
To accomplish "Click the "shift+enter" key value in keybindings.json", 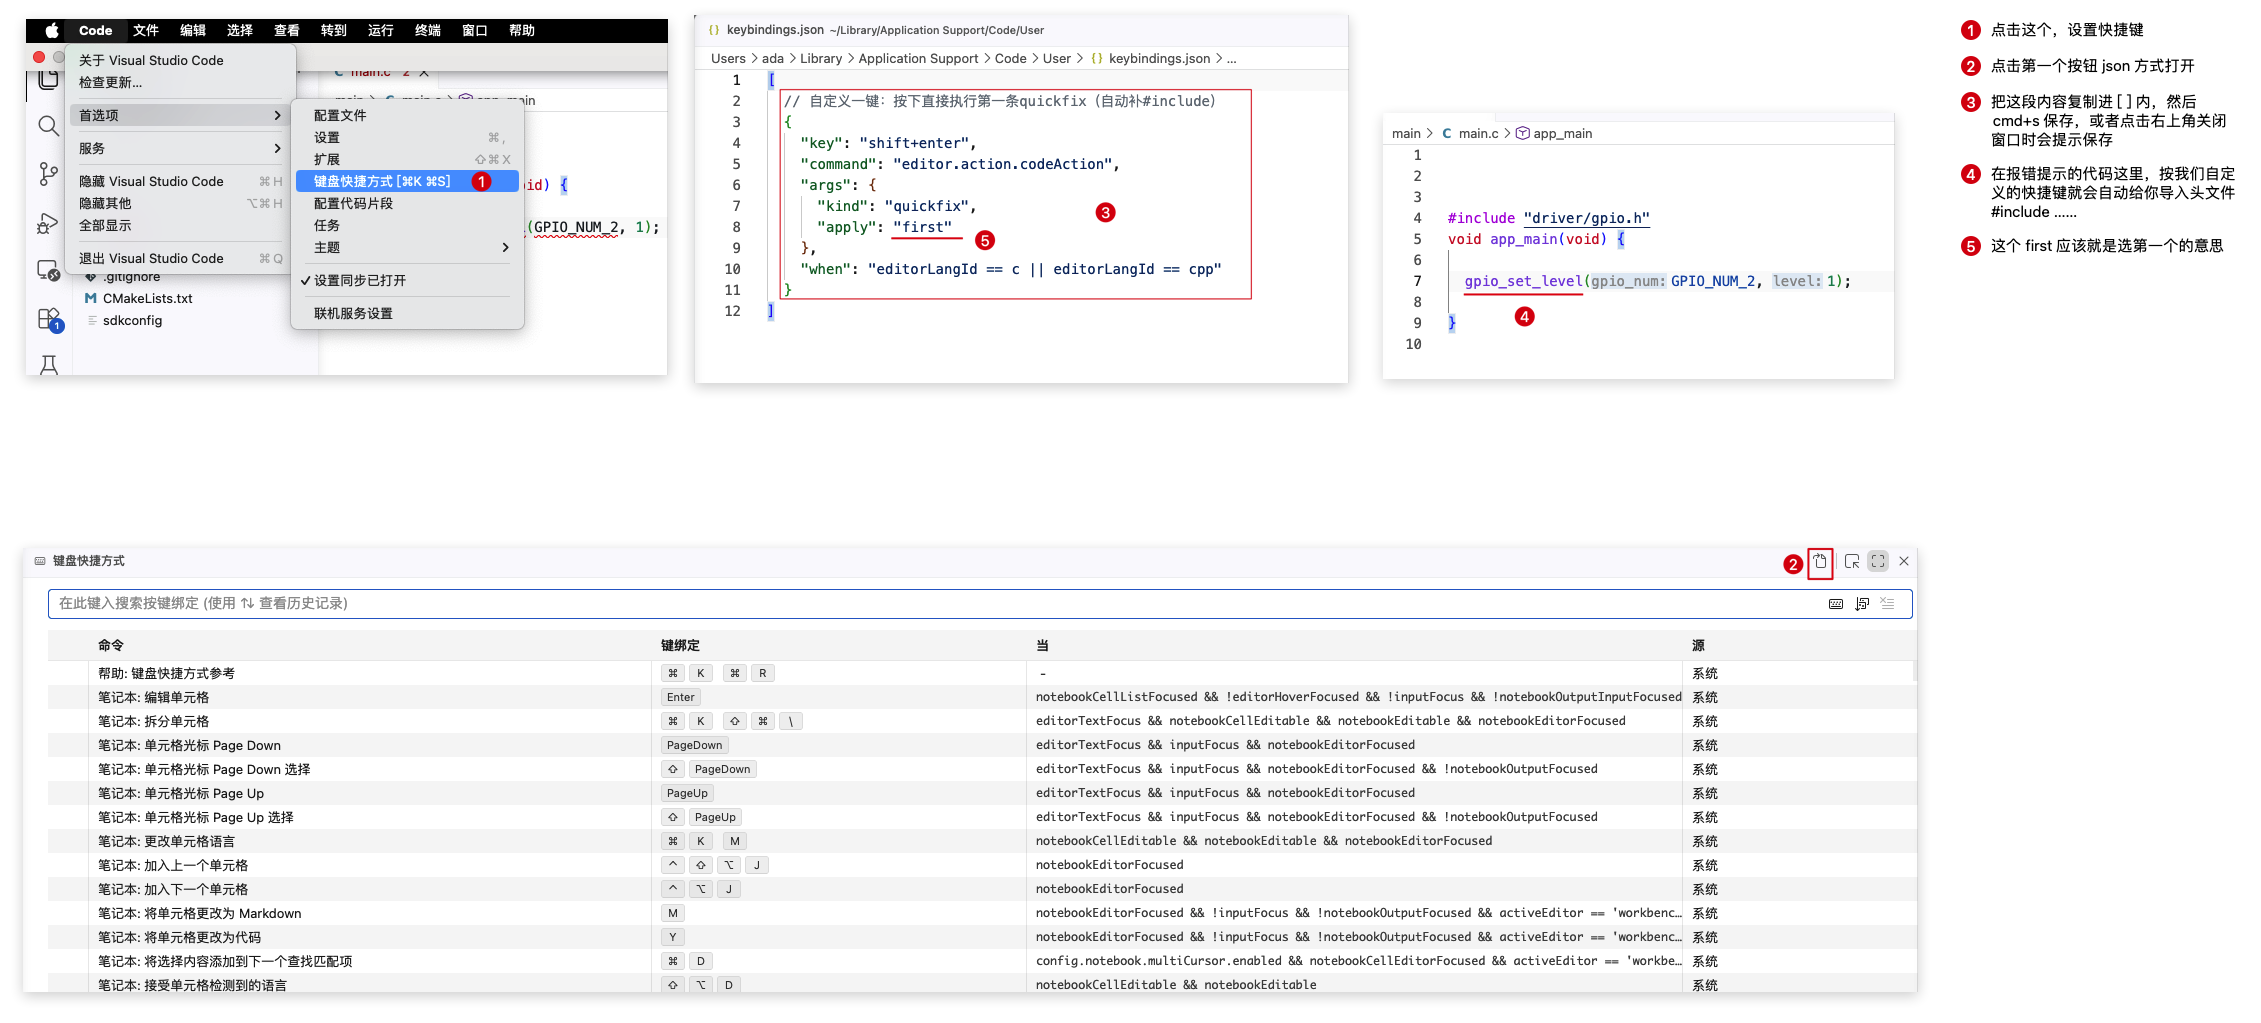I will pyautogui.click(x=914, y=144).
